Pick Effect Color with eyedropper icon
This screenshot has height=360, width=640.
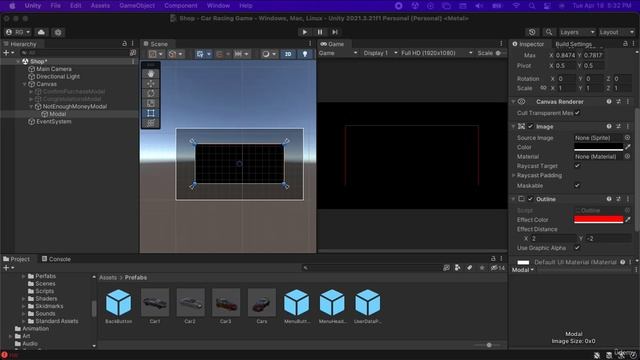tap(628, 220)
